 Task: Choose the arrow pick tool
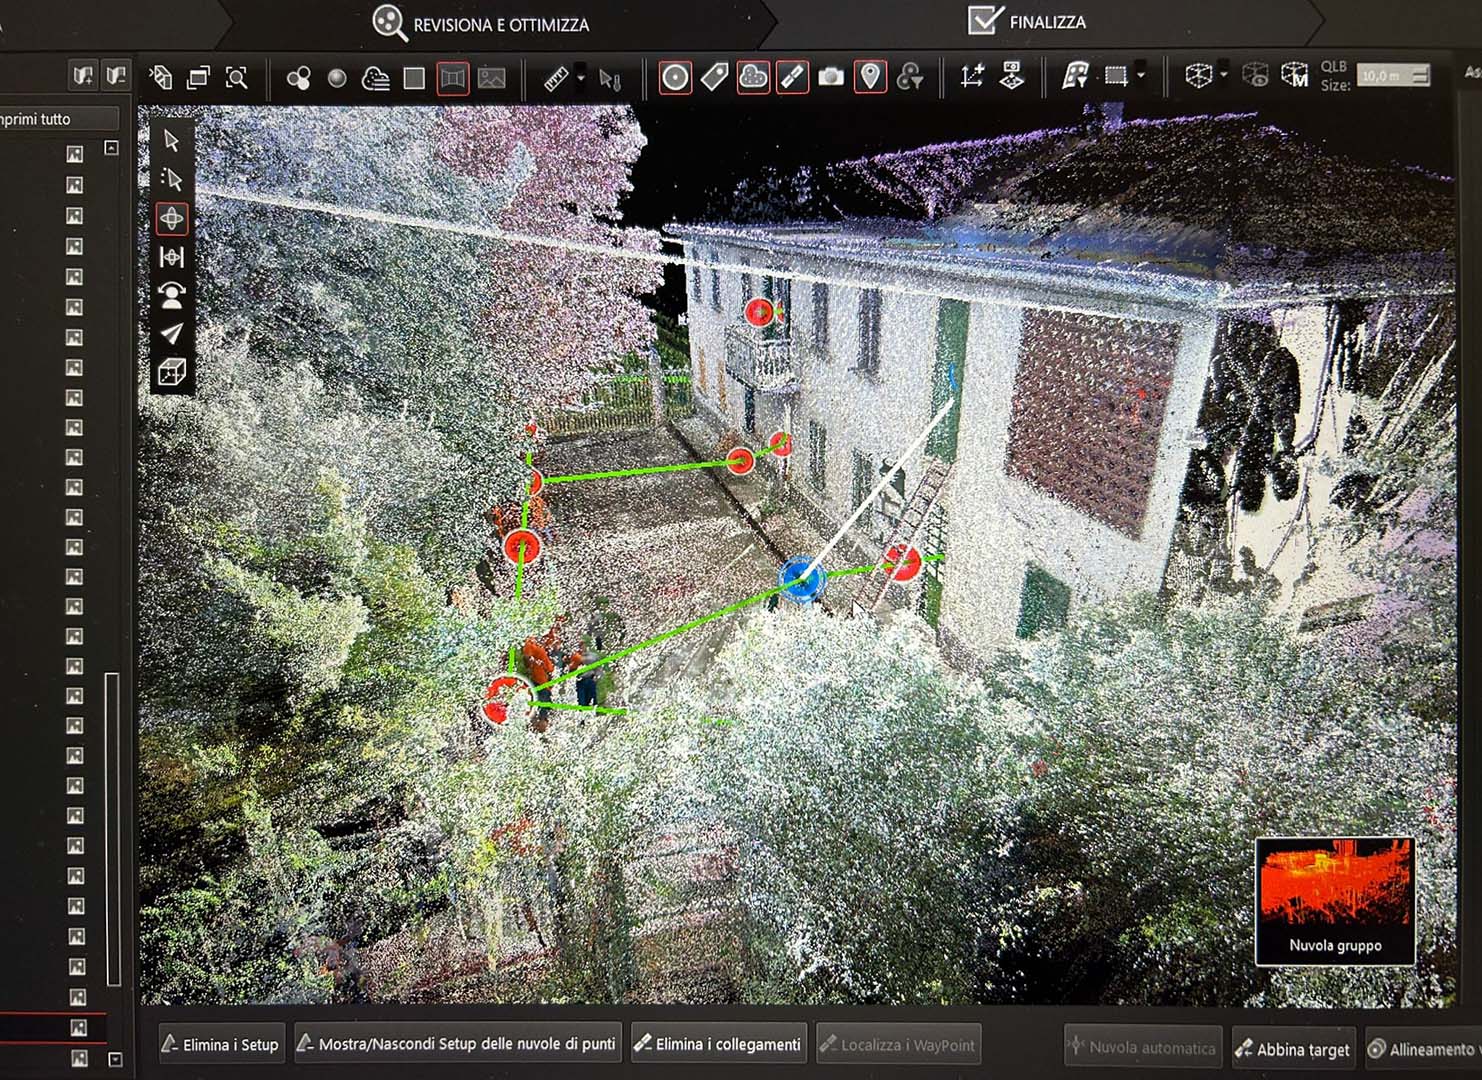(171, 141)
